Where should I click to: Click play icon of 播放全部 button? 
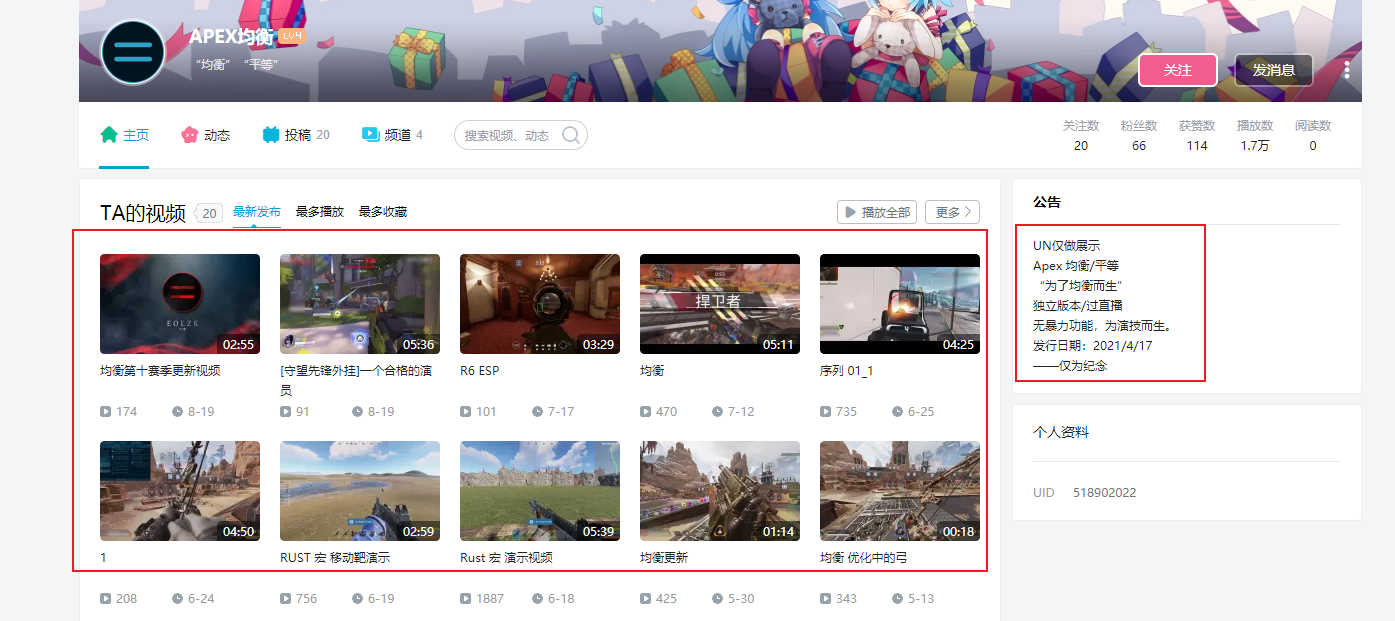click(x=850, y=212)
